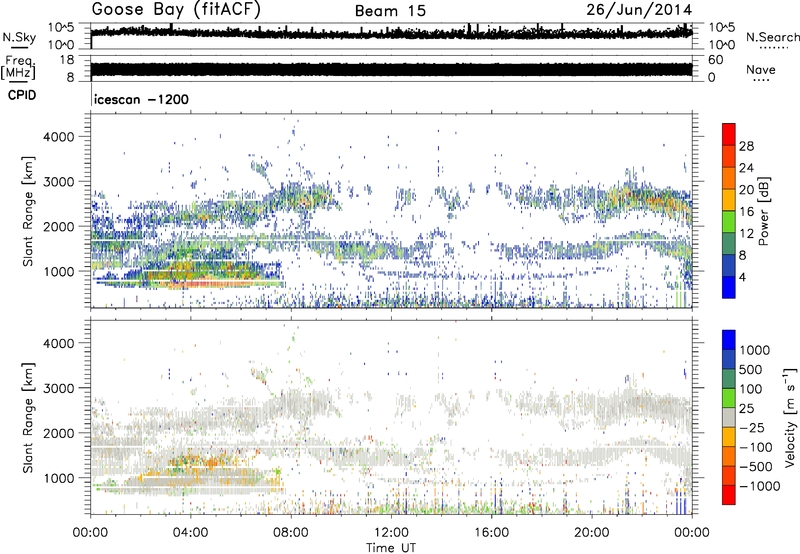The image size is (800, 554).
Task: Click the 24 dB label on the power colorbar
Action: pyautogui.click(x=746, y=168)
